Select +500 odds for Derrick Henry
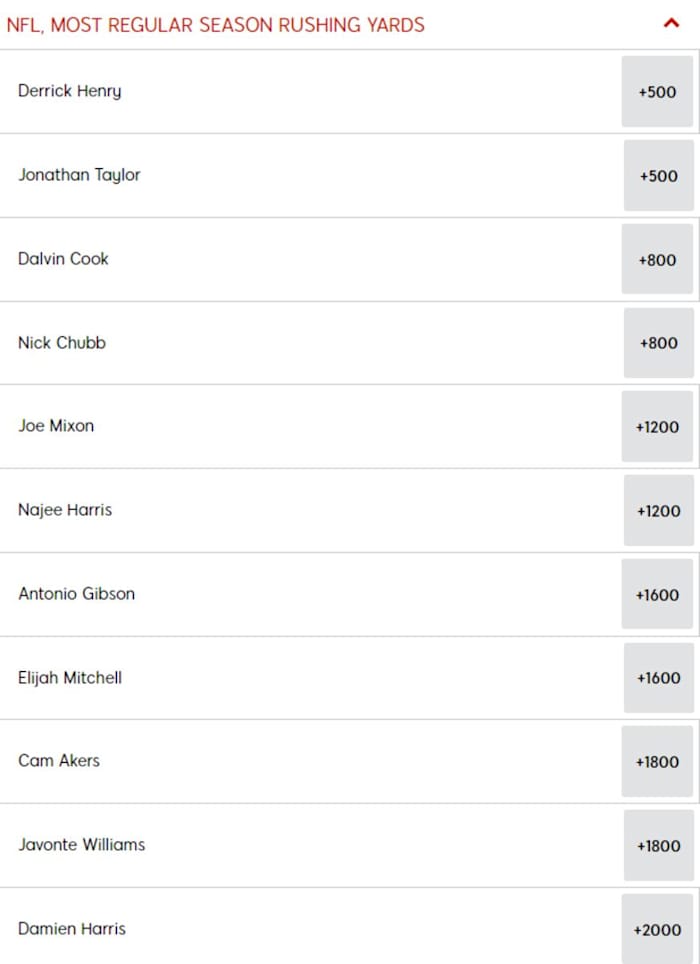The image size is (700, 964). point(658,91)
